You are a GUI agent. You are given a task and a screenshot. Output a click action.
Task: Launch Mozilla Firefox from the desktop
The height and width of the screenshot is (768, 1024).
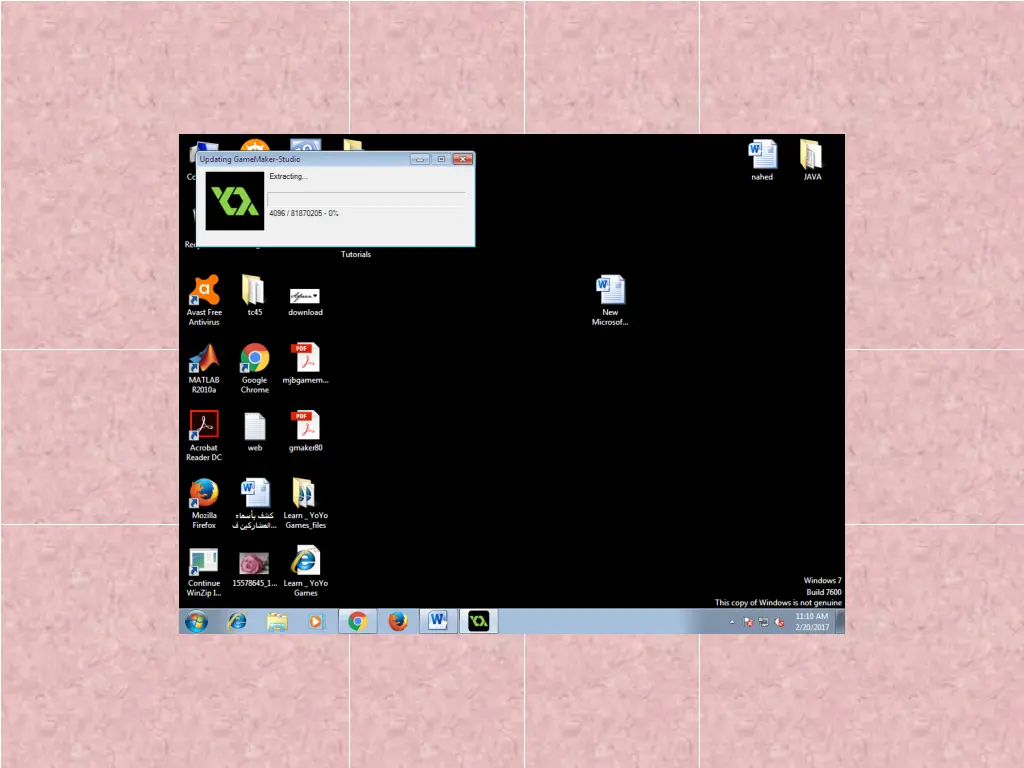[204, 494]
